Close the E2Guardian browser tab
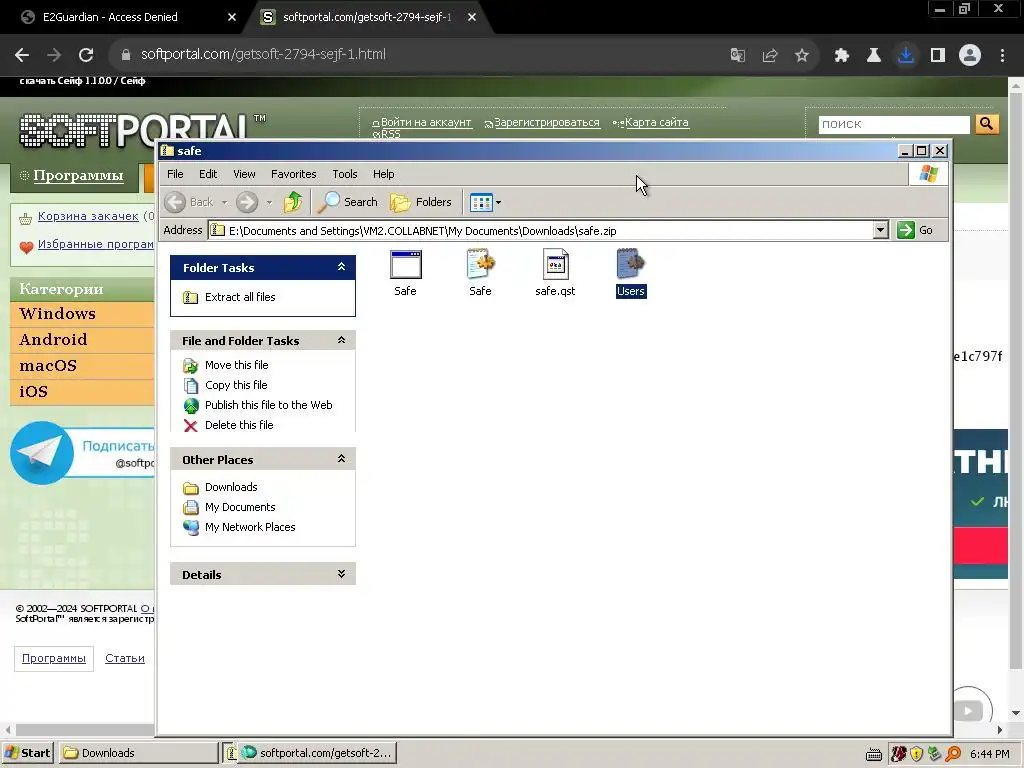Screen dimensions: 1024x768 tap(232, 17)
